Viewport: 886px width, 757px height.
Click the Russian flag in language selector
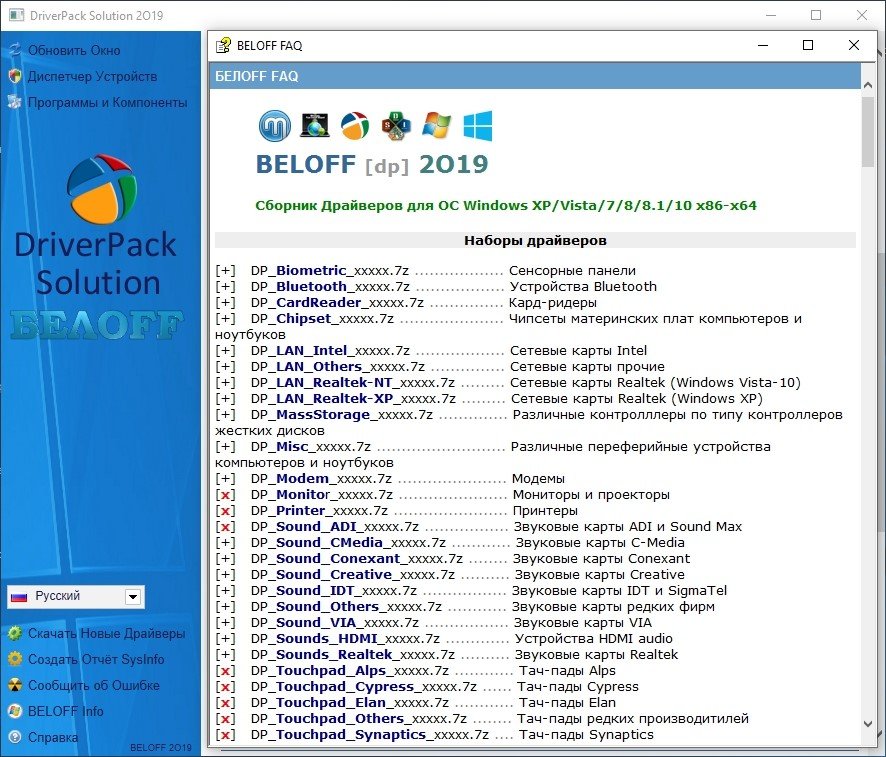tap(19, 597)
